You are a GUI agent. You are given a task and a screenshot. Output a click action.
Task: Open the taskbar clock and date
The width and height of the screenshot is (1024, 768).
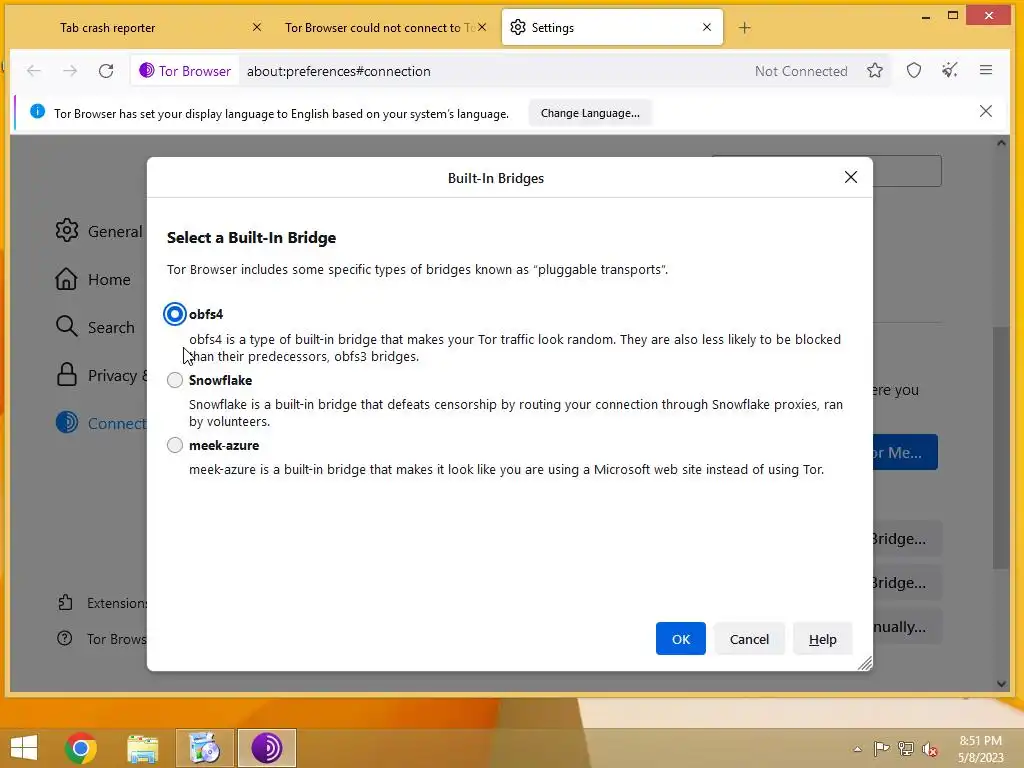pos(980,749)
